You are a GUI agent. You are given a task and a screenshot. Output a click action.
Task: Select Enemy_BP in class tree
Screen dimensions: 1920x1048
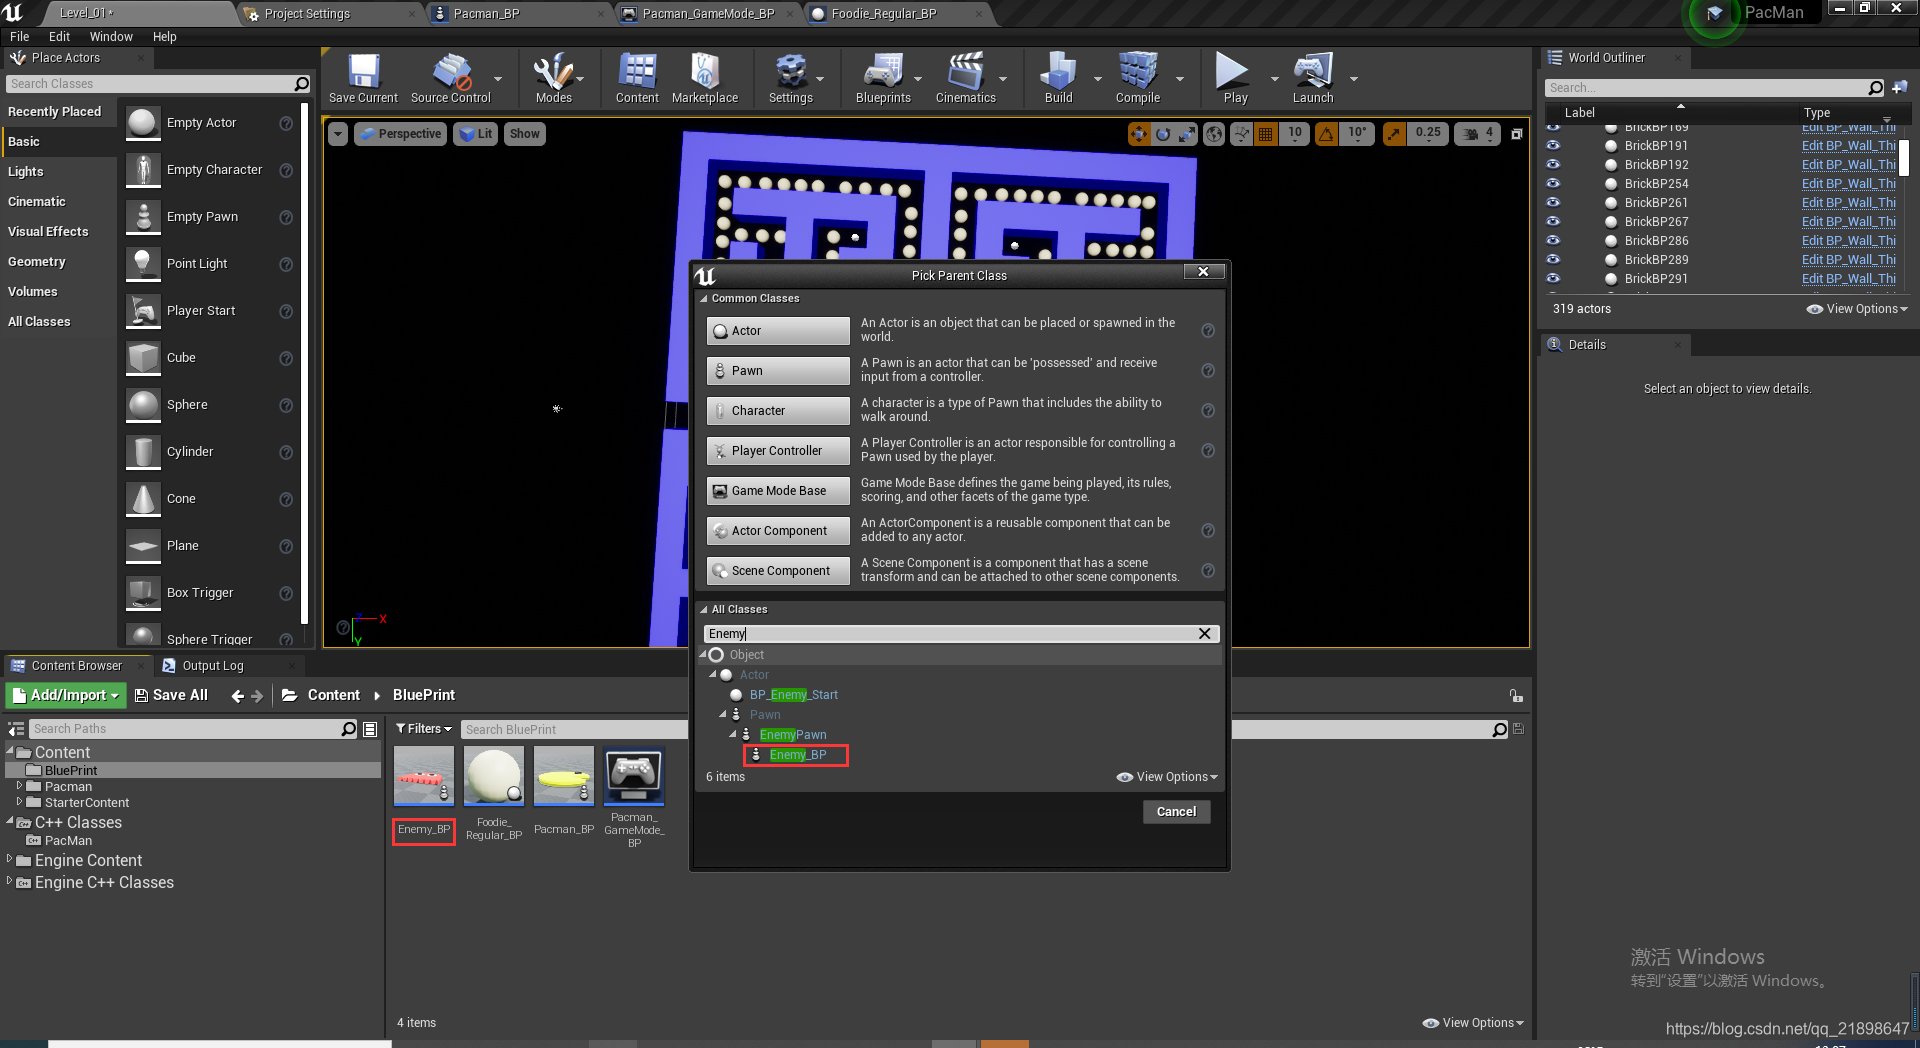[x=797, y=755]
